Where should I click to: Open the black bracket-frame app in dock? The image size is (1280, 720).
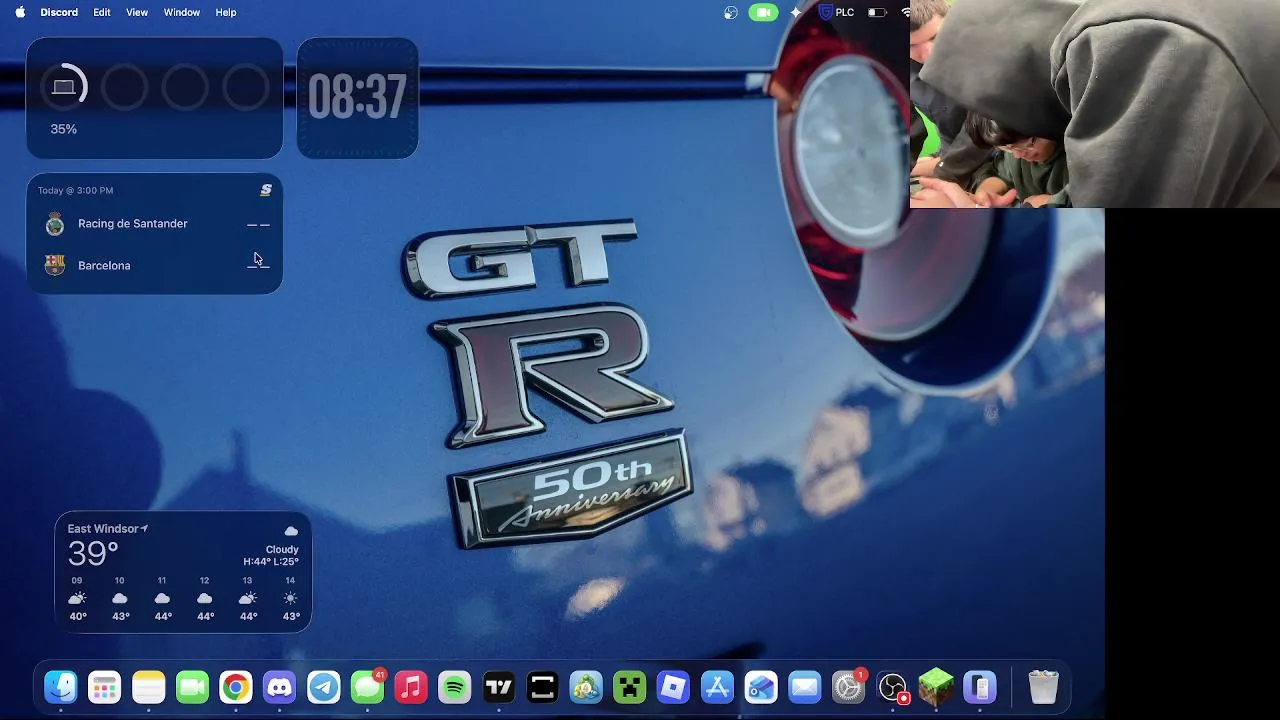[x=542, y=687]
